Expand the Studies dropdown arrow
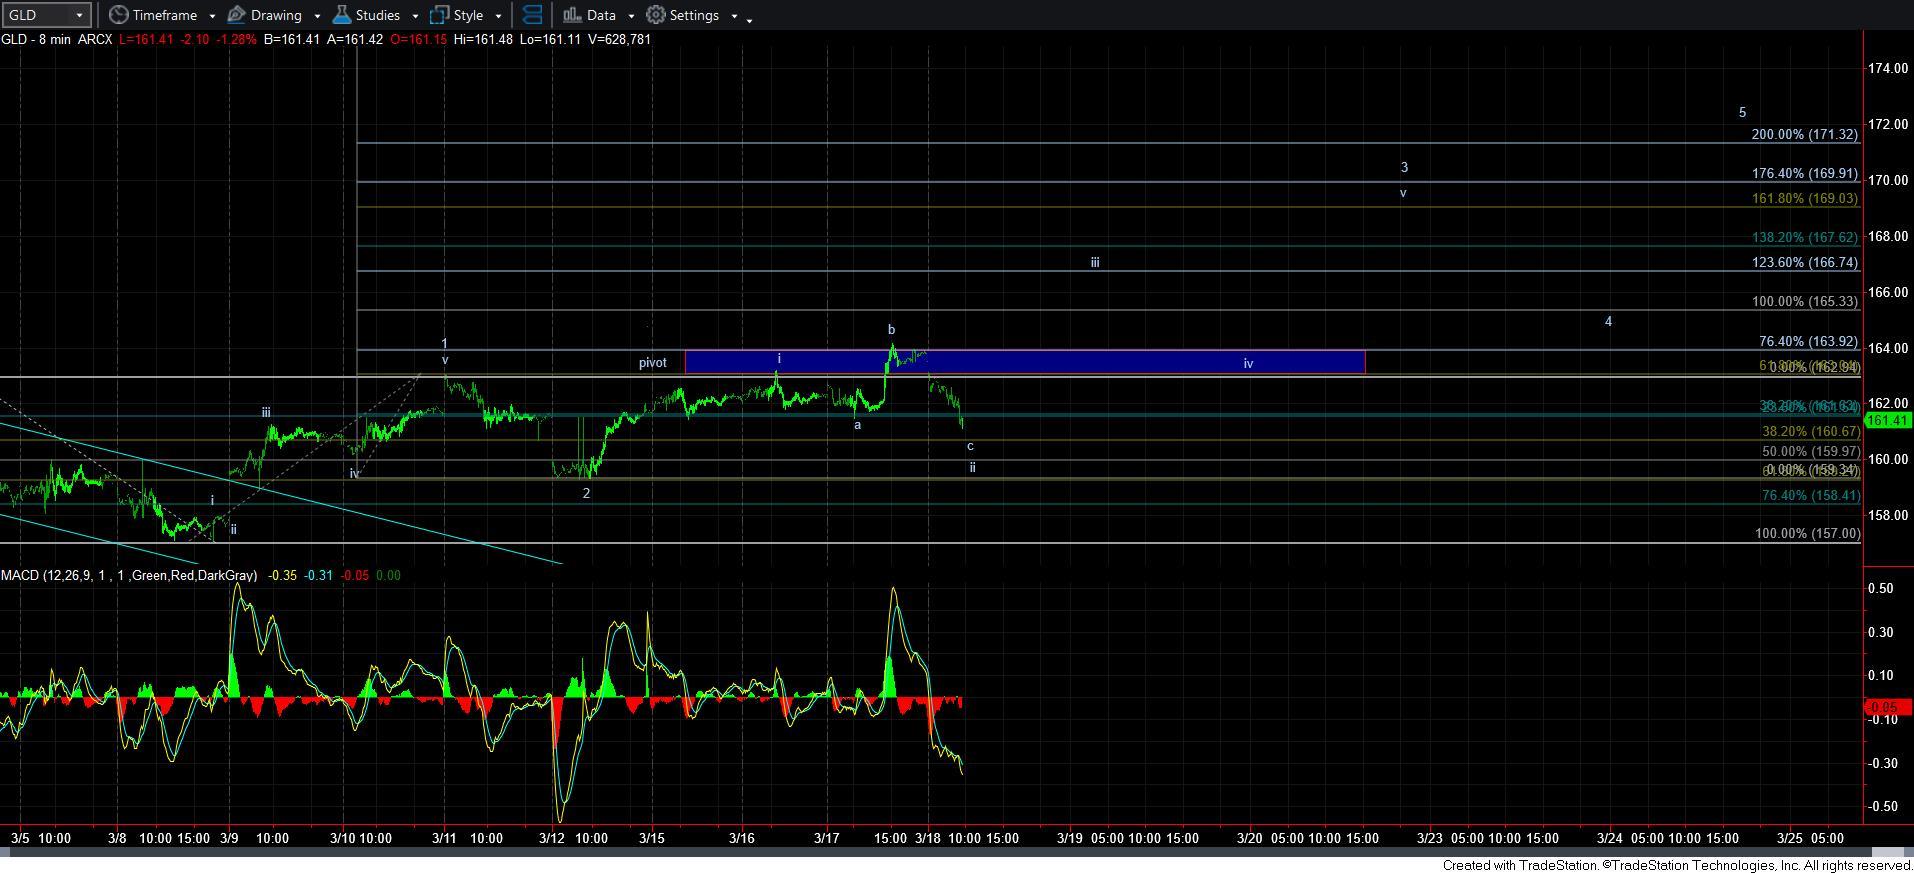The height and width of the screenshot is (873, 1914). 415,16
